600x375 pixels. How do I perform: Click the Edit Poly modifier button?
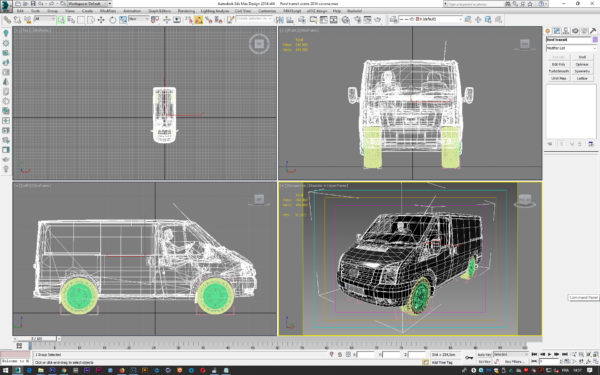coord(559,64)
